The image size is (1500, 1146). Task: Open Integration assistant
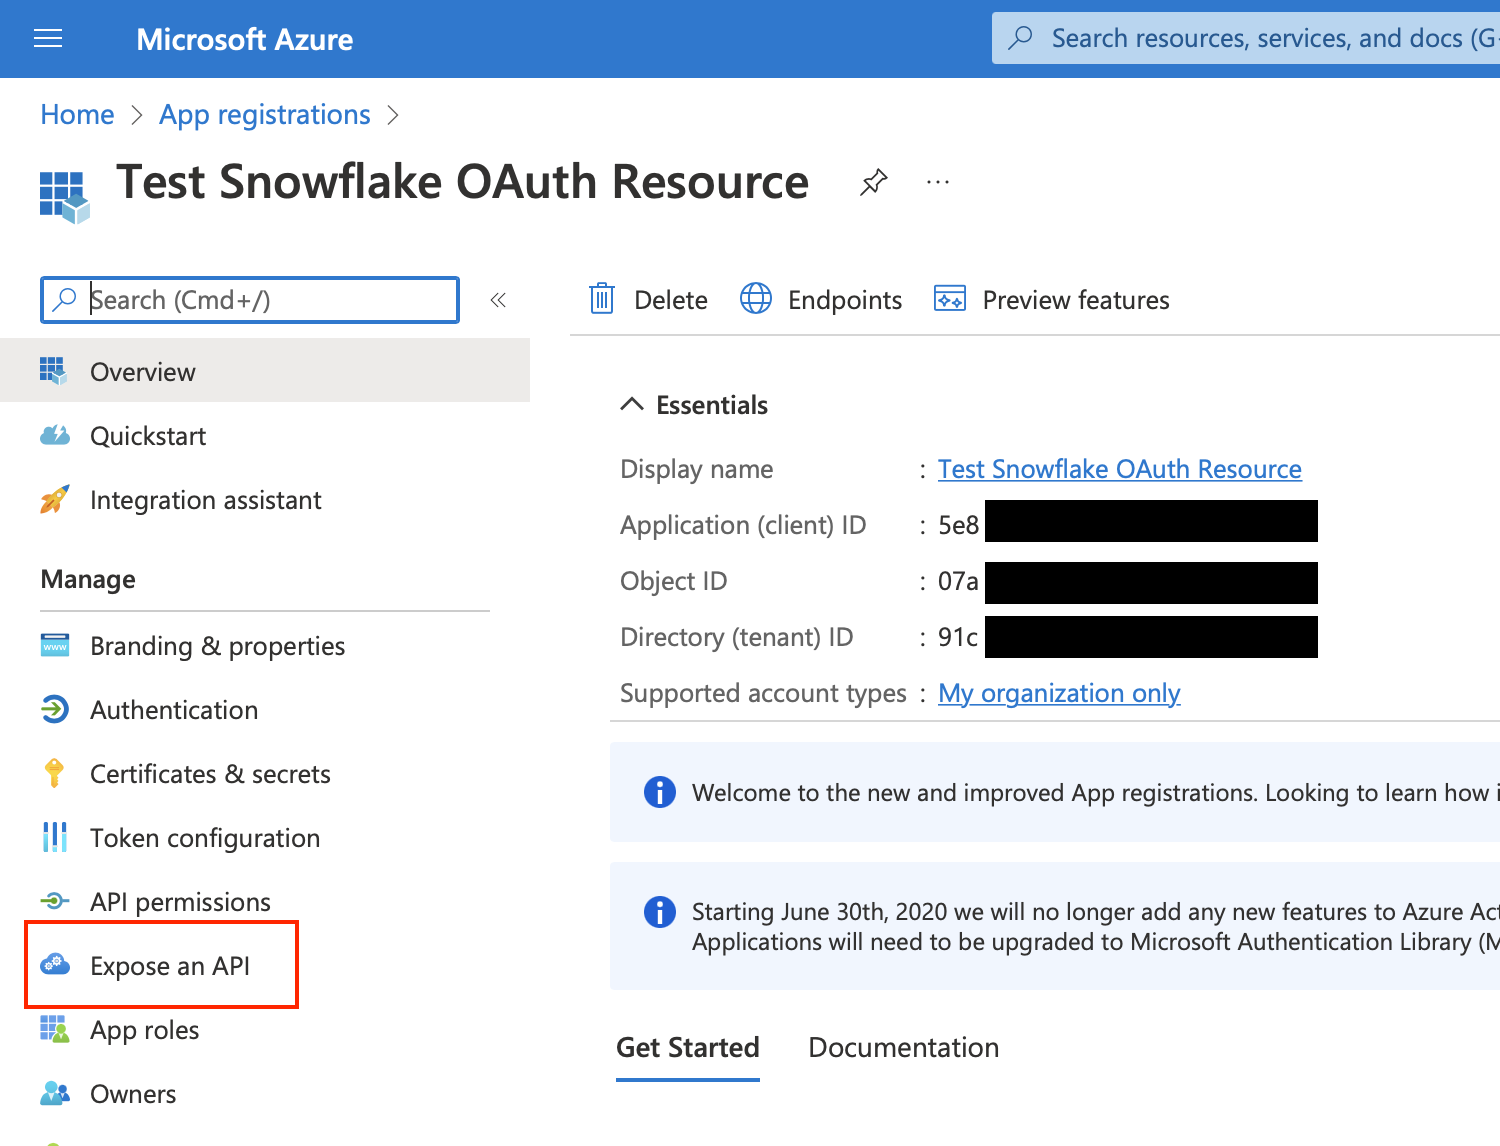coord(205,499)
